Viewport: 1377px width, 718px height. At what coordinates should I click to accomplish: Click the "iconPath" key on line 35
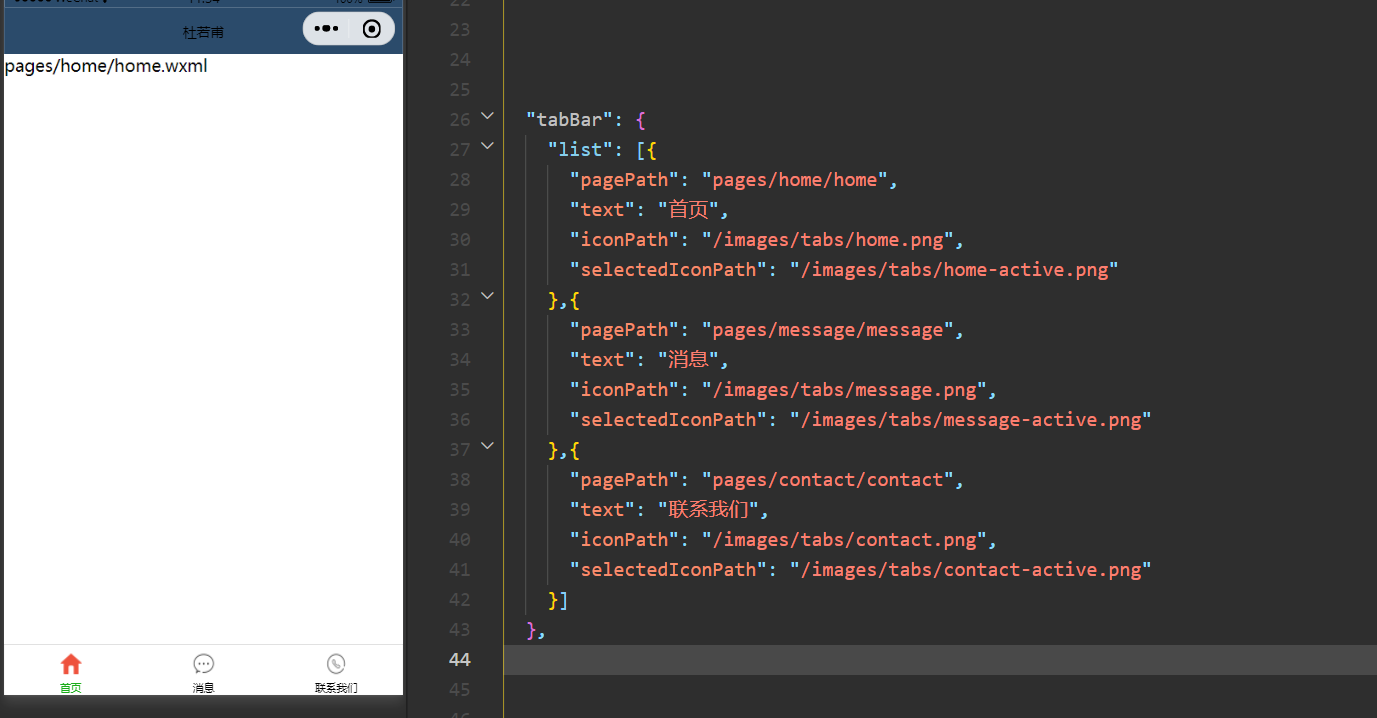(624, 390)
